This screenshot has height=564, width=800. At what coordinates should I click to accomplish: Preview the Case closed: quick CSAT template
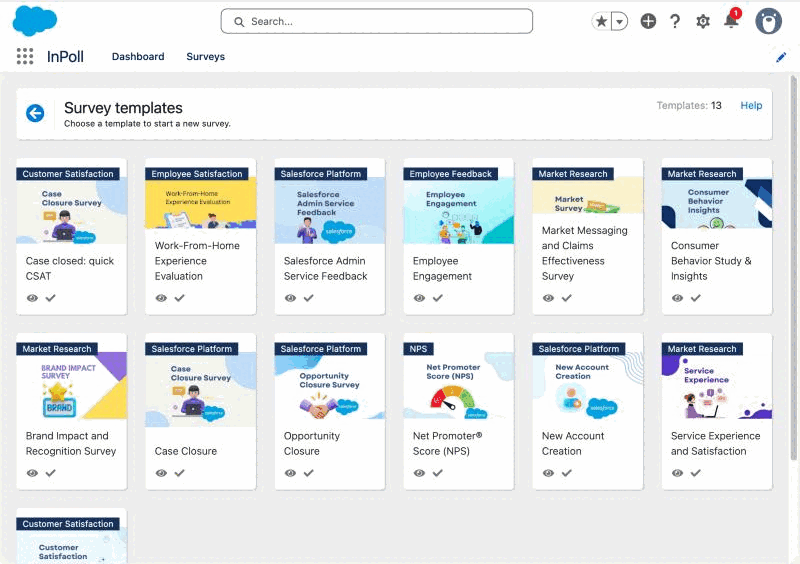pos(32,298)
